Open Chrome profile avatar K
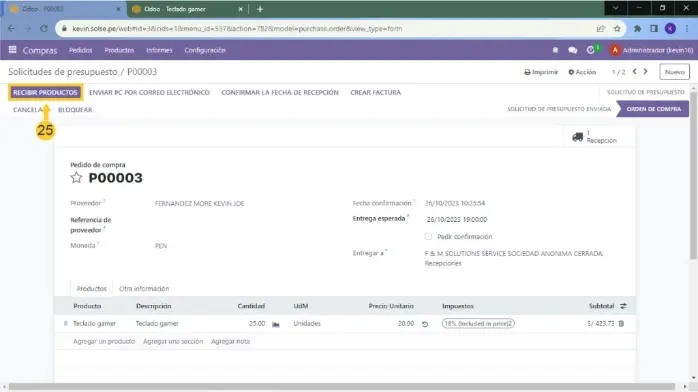This screenshot has height=392, width=698. 670,28
